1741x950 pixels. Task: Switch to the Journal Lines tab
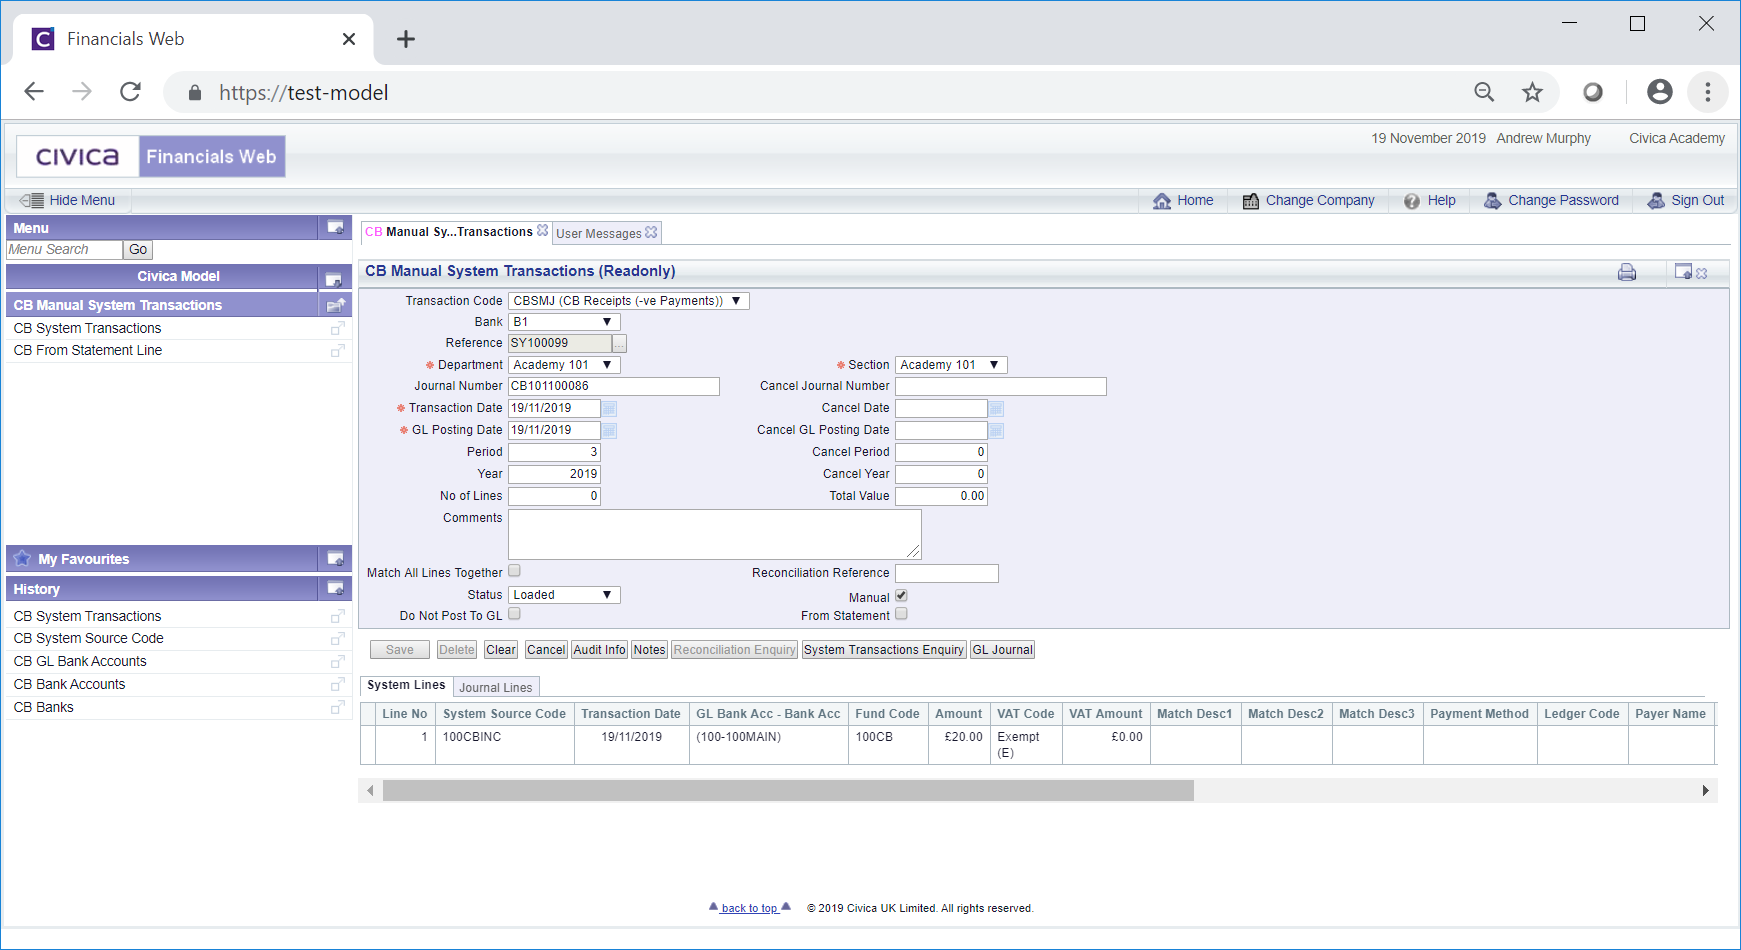496,687
